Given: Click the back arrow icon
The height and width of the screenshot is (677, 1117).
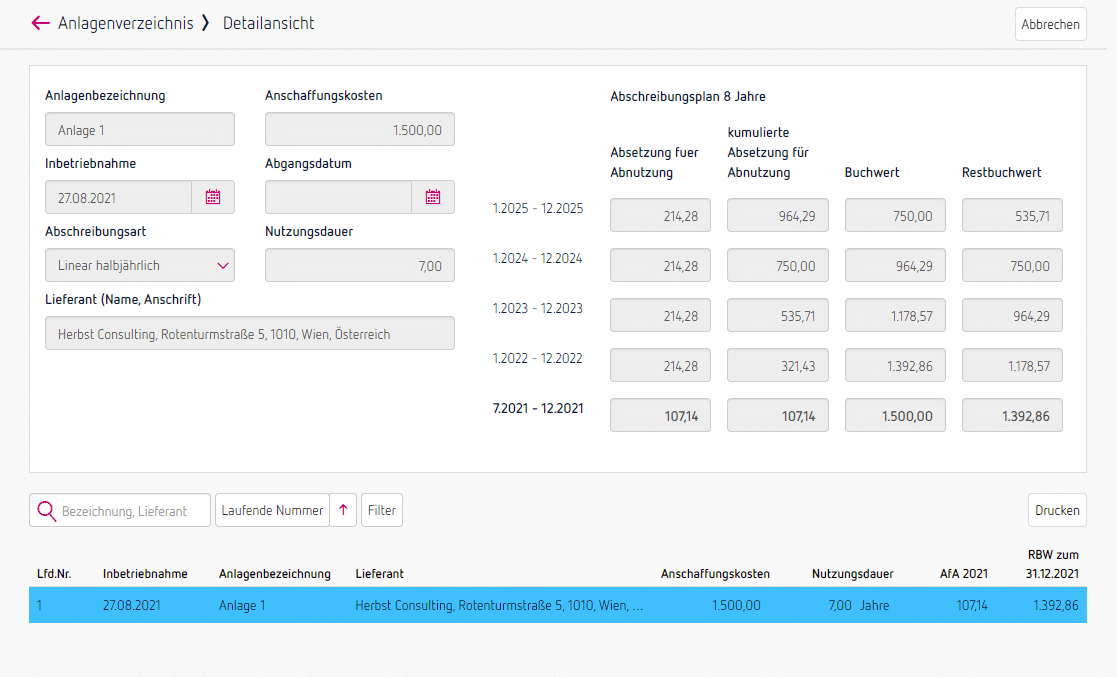Looking at the screenshot, I should 40,23.
